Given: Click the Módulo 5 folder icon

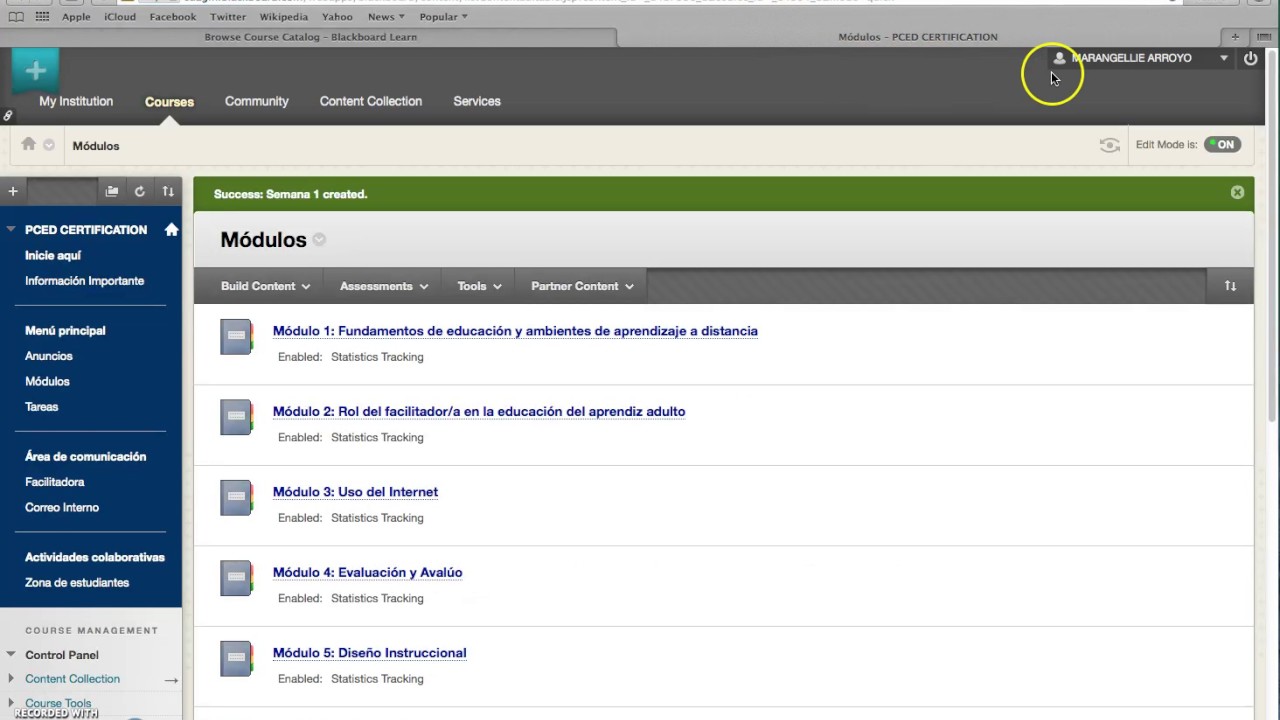Looking at the screenshot, I should pos(237,659).
